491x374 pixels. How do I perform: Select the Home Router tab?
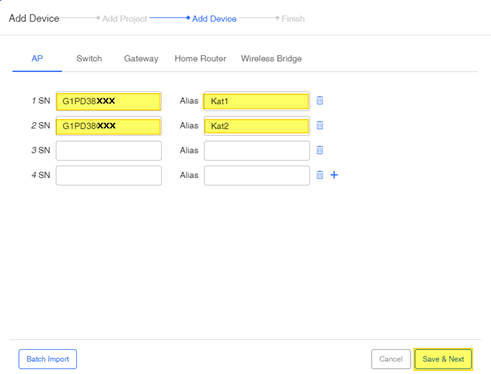pos(200,59)
